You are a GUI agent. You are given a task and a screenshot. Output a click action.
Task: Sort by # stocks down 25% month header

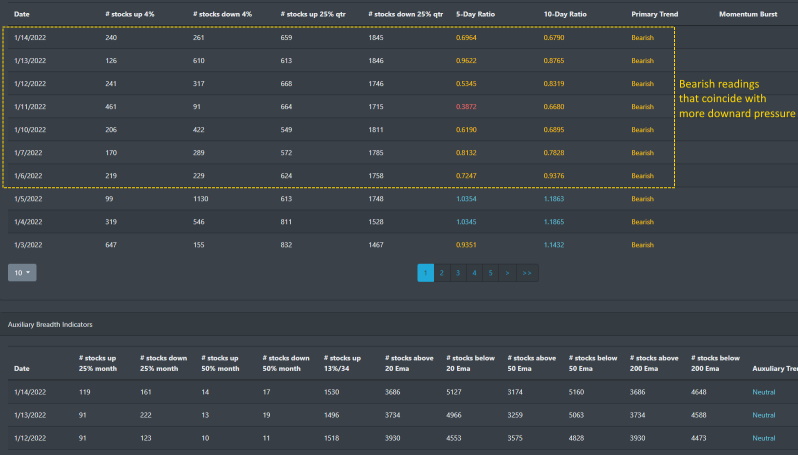(x=163, y=363)
